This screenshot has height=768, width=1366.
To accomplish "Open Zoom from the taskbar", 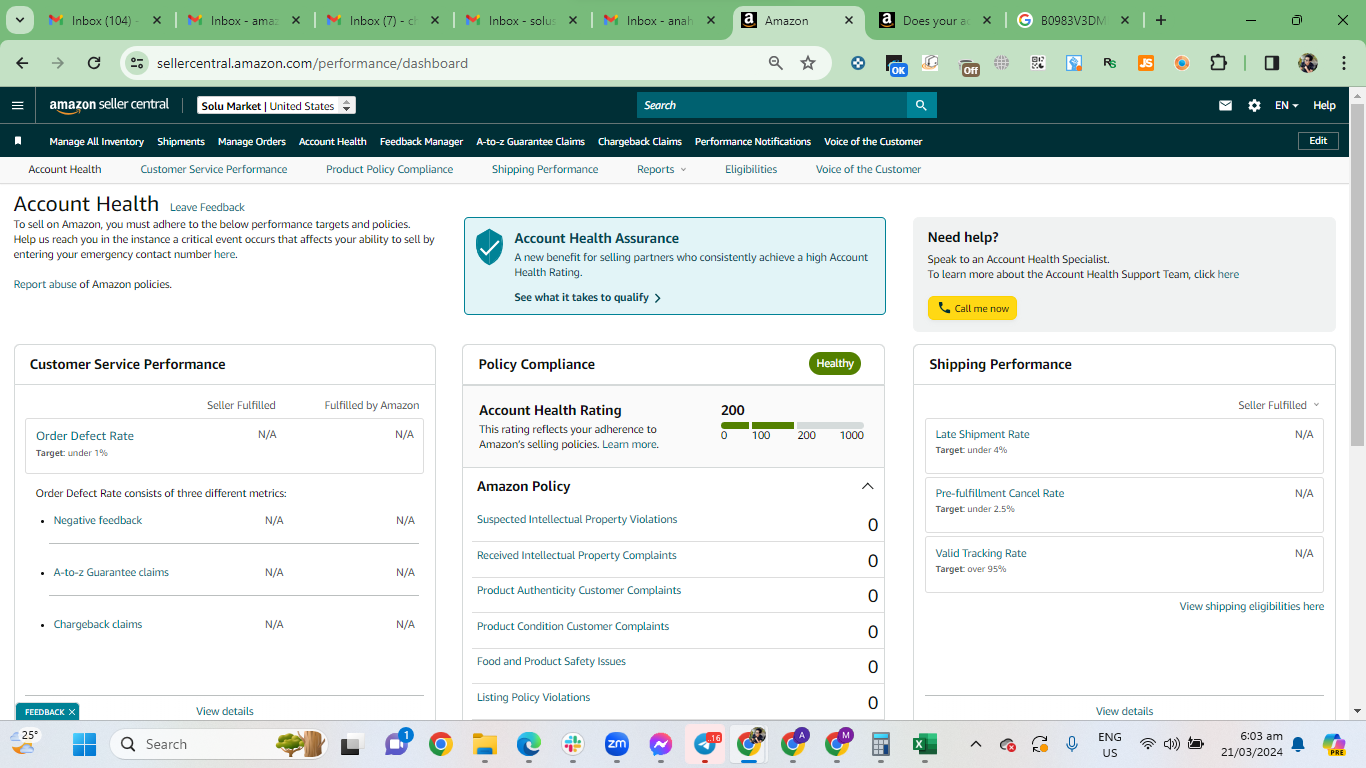I will tap(617, 744).
